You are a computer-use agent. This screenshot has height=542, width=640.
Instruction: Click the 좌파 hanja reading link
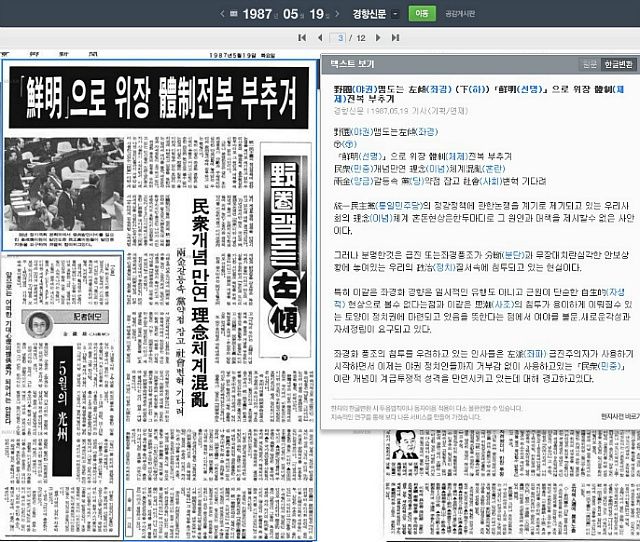533,353
